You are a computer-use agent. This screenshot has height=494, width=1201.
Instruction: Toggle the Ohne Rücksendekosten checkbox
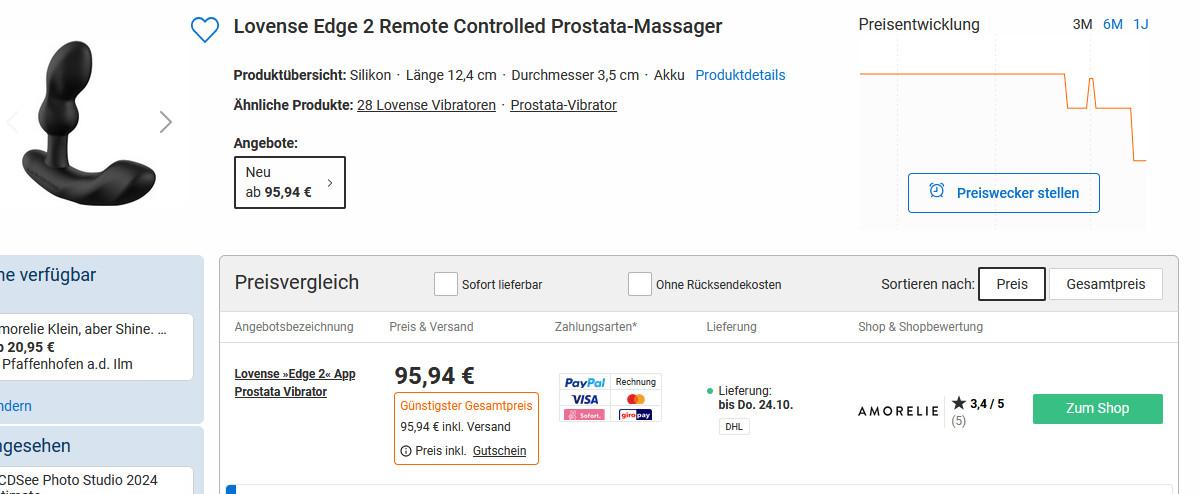point(640,284)
